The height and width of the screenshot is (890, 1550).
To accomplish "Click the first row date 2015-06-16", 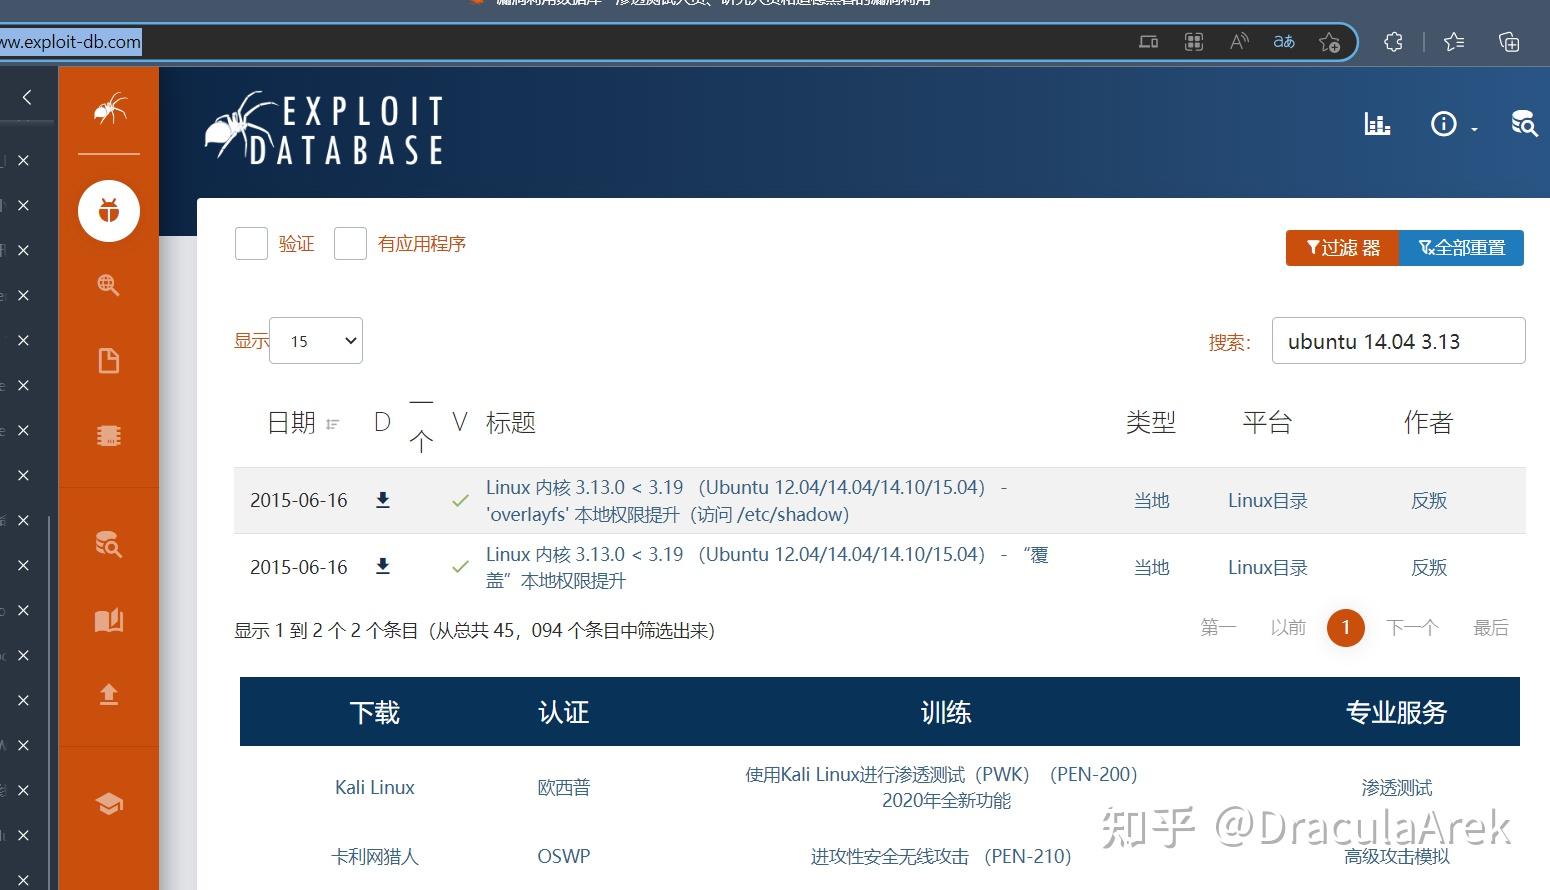I will (299, 501).
